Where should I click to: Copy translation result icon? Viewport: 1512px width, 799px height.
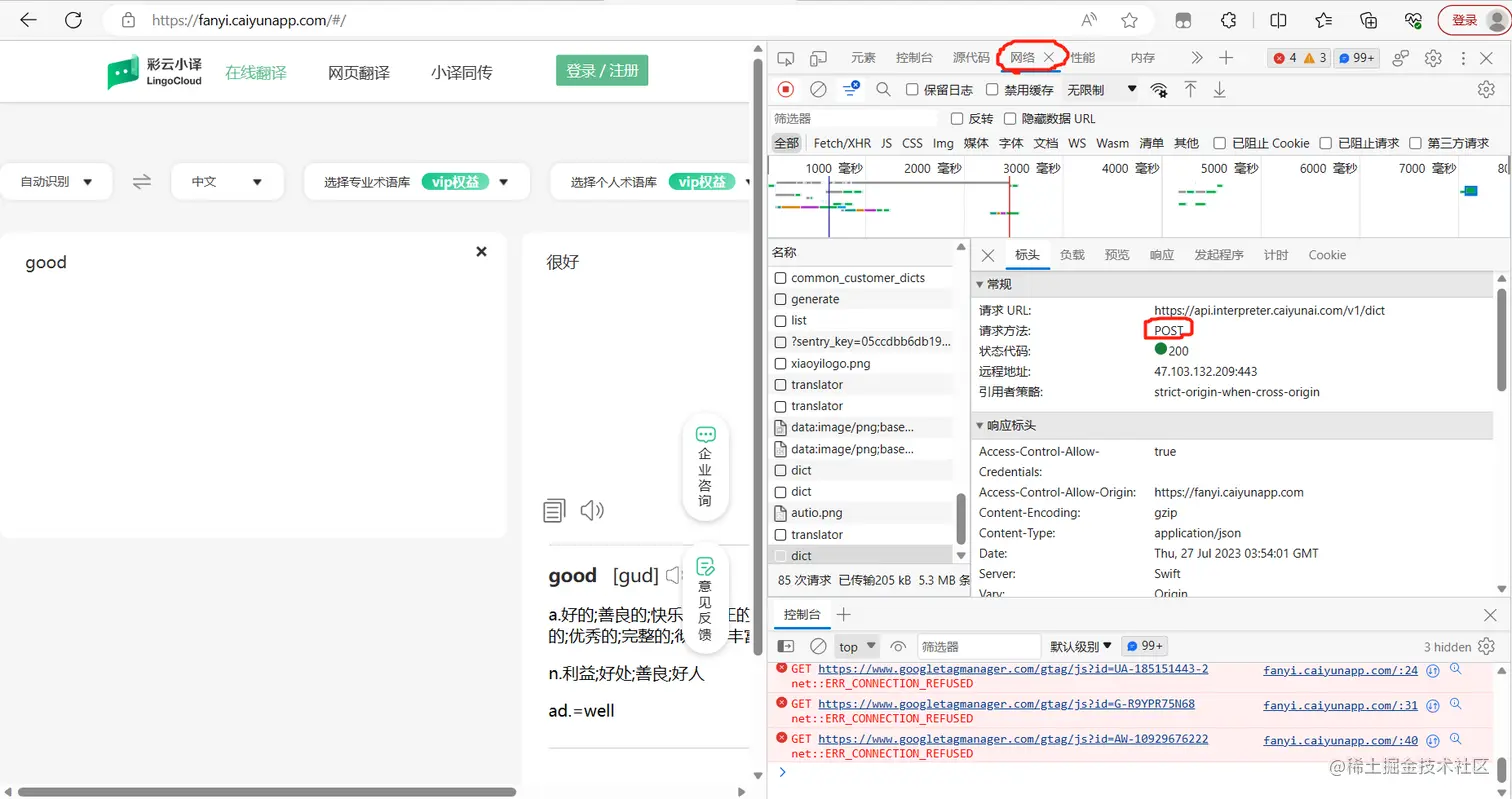coord(554,511)
